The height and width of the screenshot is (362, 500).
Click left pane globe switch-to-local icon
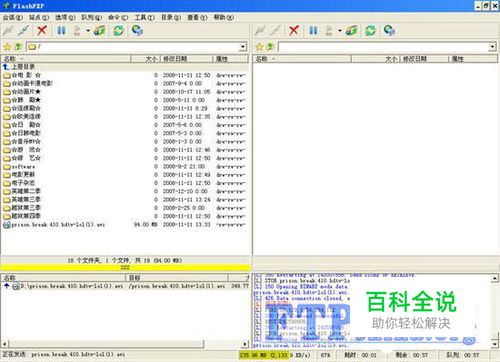point(137,30)
